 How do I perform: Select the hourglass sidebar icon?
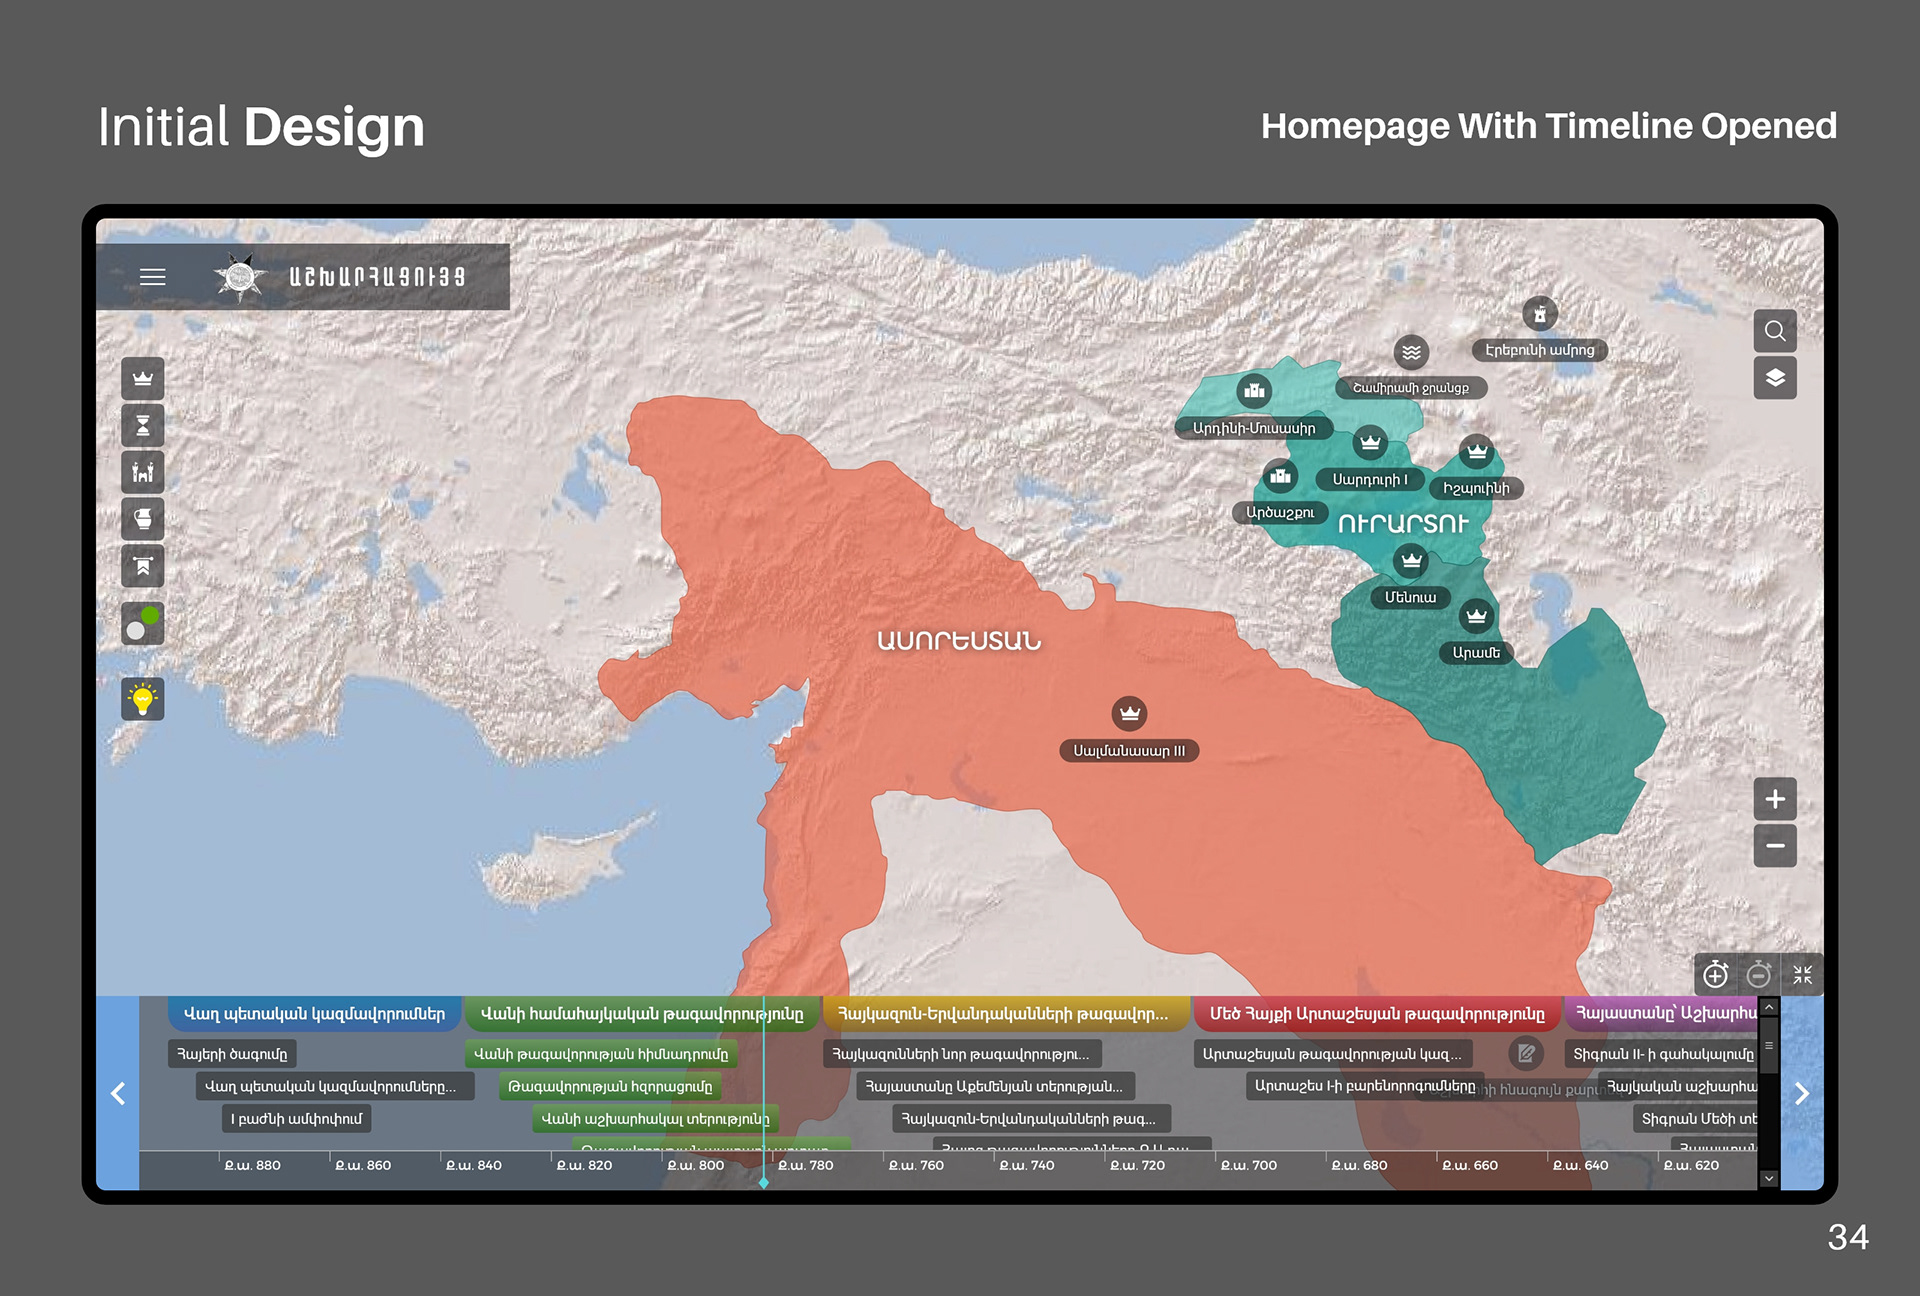pos(143,426)
